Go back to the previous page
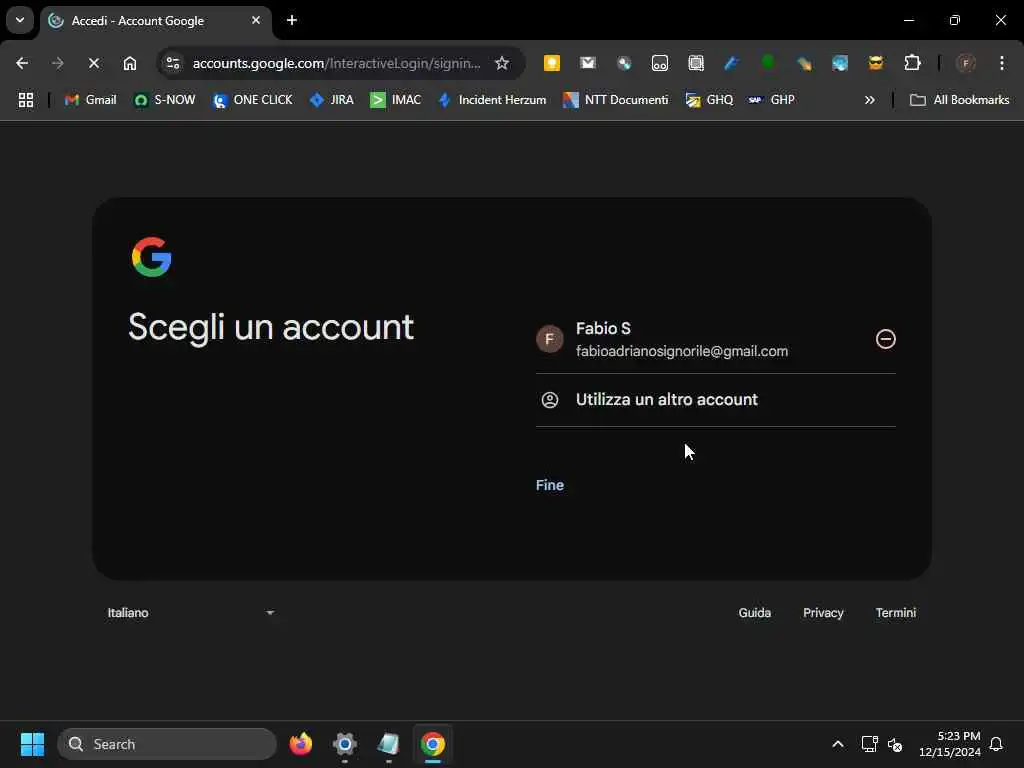Viewport: 1024px width, 768px height. [x=22, y=63]
